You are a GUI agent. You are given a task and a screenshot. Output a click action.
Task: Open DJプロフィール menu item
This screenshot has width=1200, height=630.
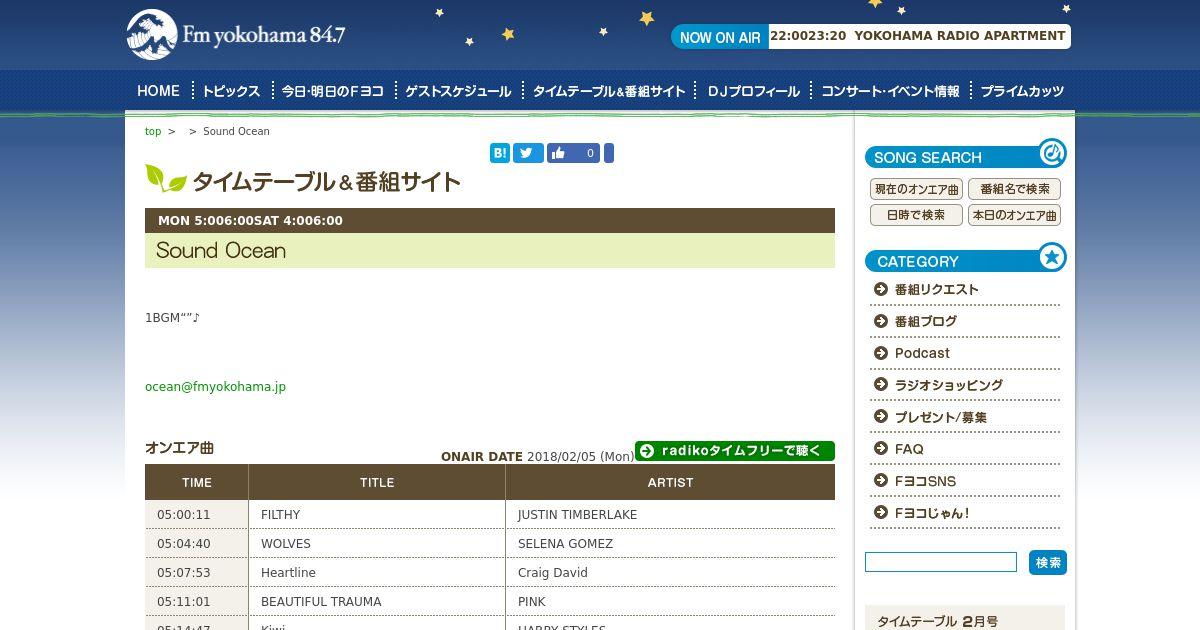(754, 91)
